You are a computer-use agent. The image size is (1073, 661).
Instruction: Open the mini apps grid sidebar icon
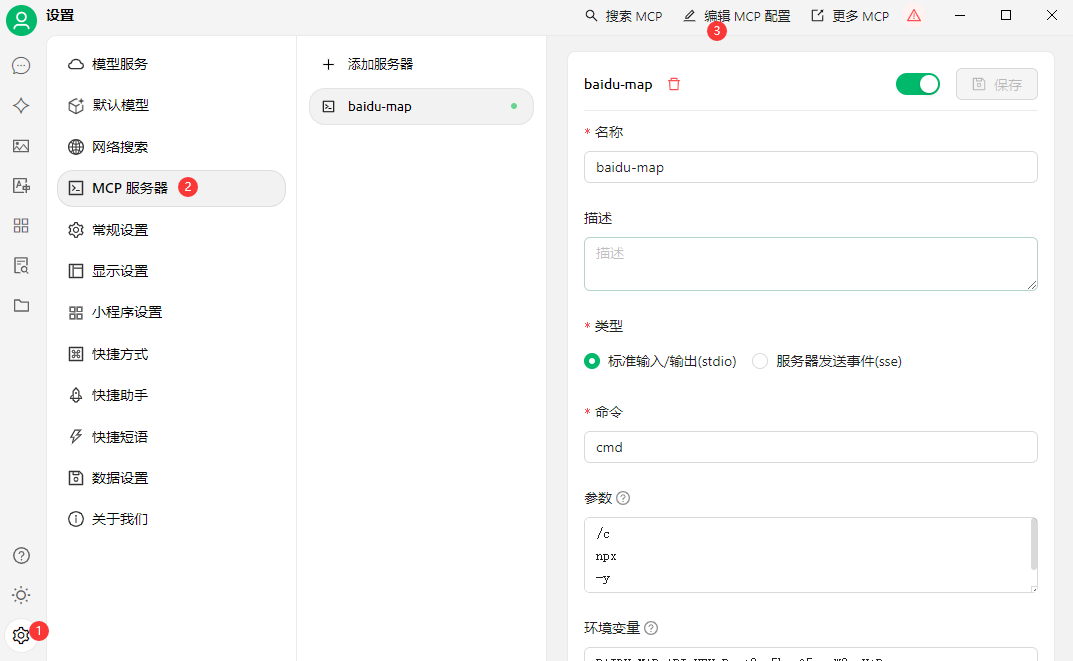21,226
